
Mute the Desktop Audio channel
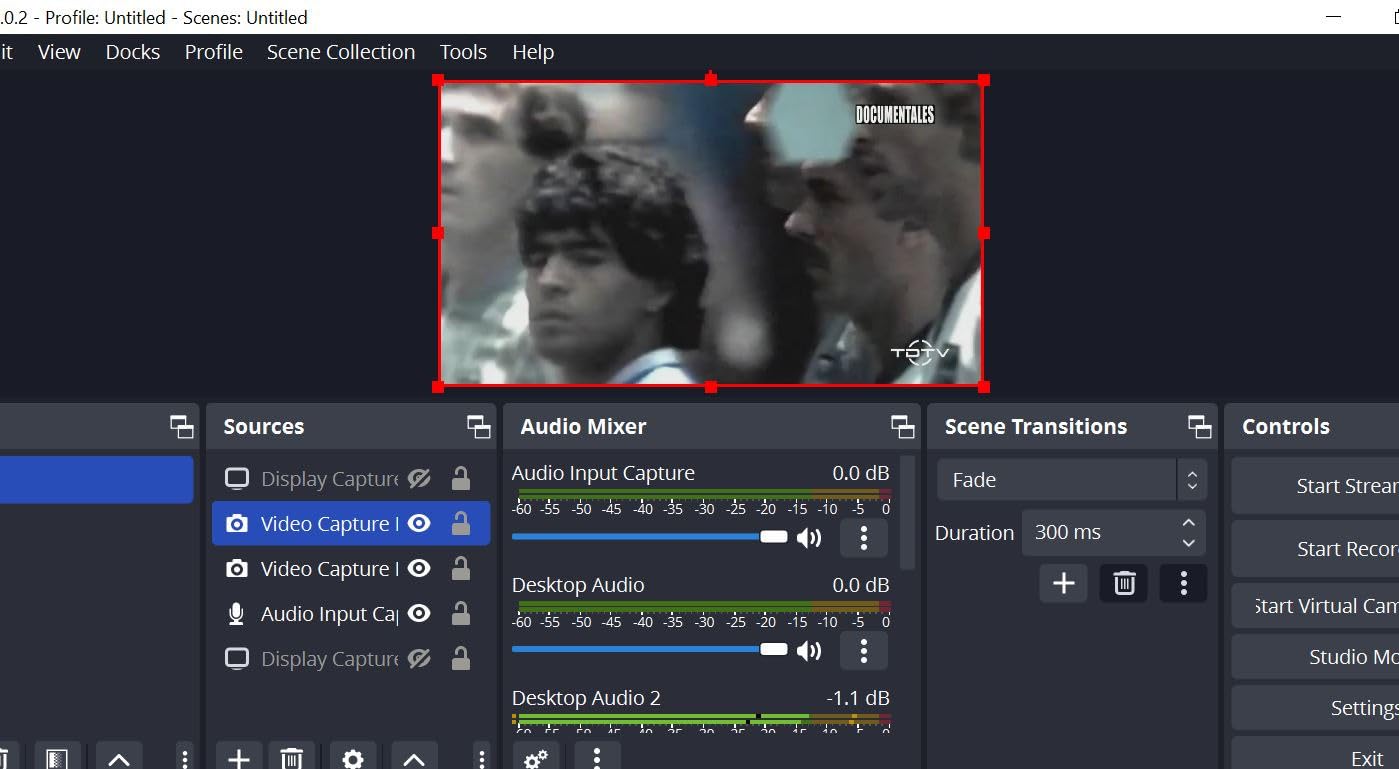(809, 651)
